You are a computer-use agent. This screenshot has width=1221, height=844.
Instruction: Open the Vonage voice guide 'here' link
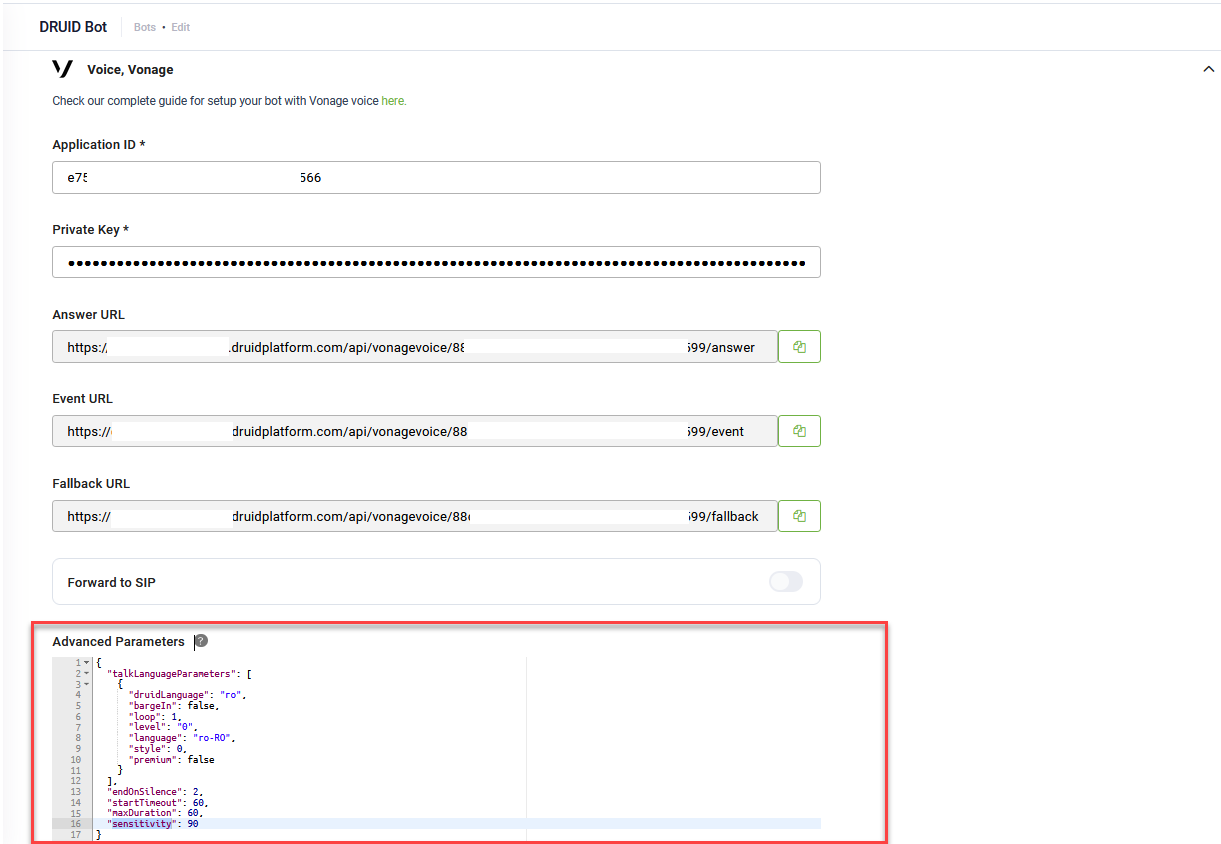(393, 101)
